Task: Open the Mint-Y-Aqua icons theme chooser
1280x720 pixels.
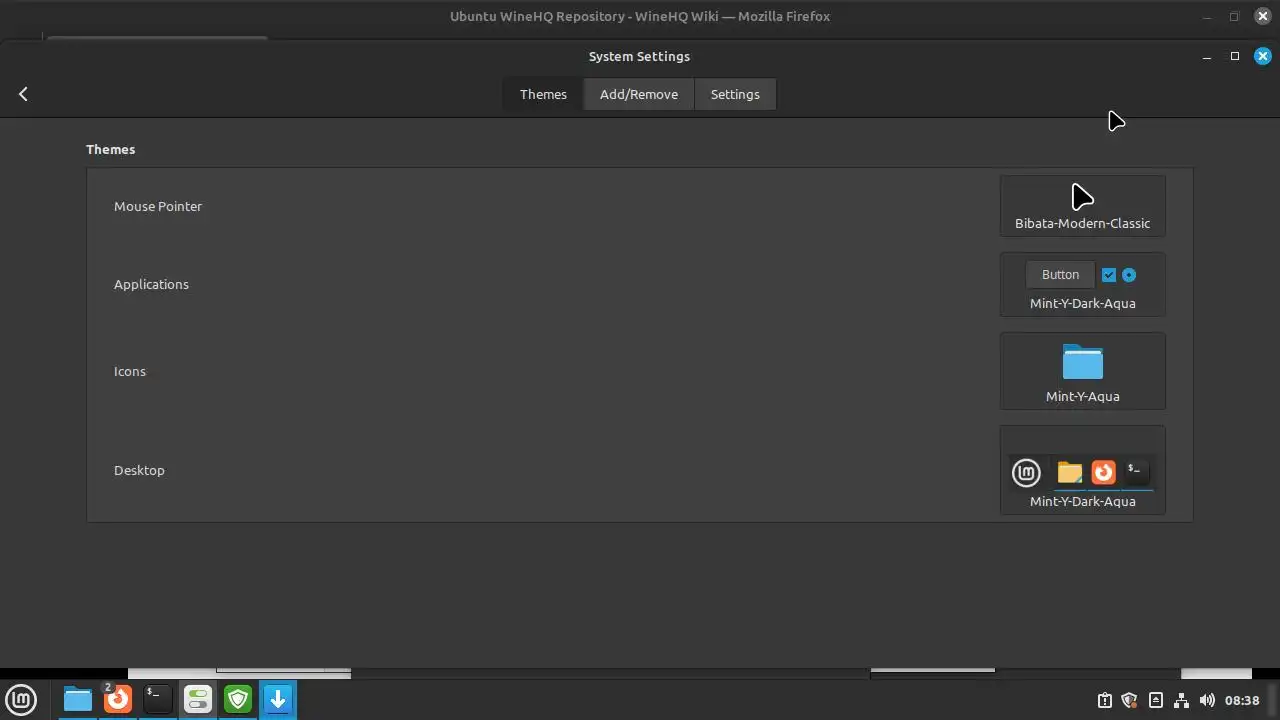Action: click(1082, 371)
